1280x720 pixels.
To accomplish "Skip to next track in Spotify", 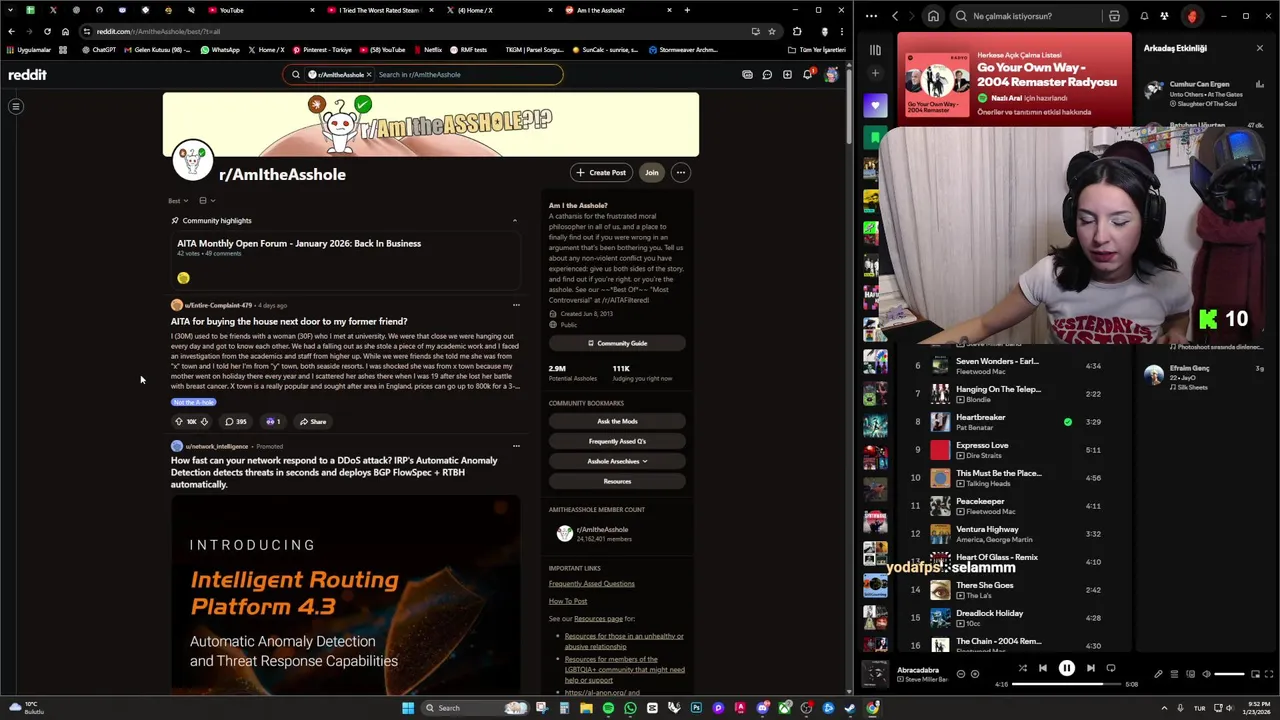I will click(x=1090, y=668).
